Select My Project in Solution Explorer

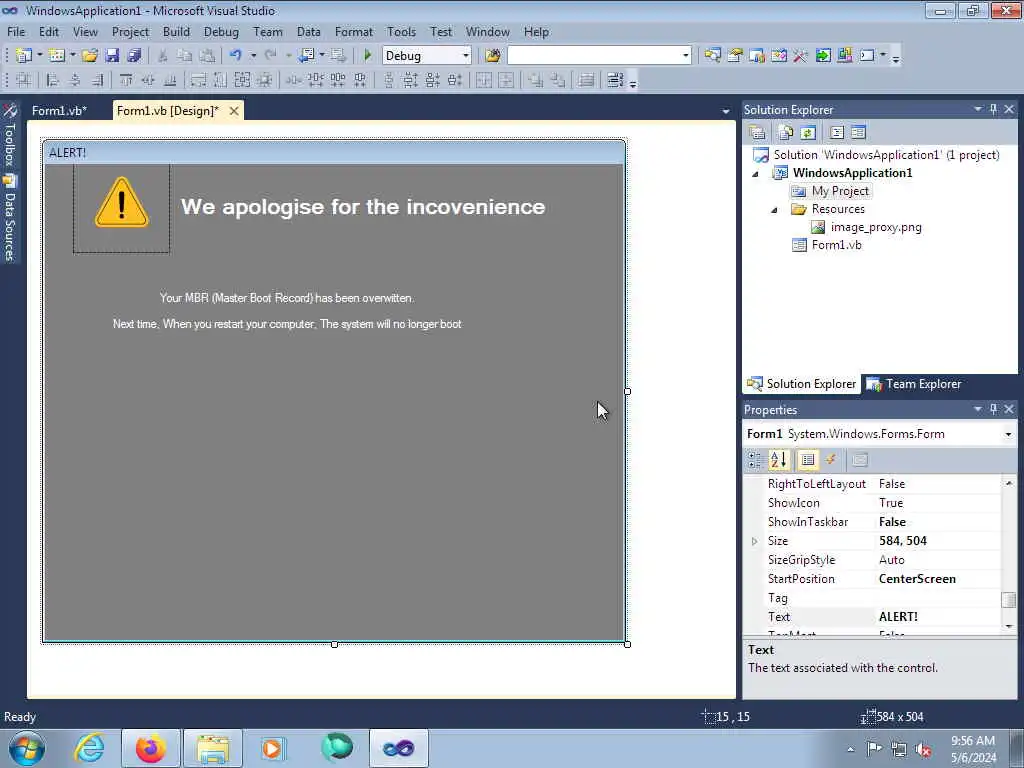831,191
